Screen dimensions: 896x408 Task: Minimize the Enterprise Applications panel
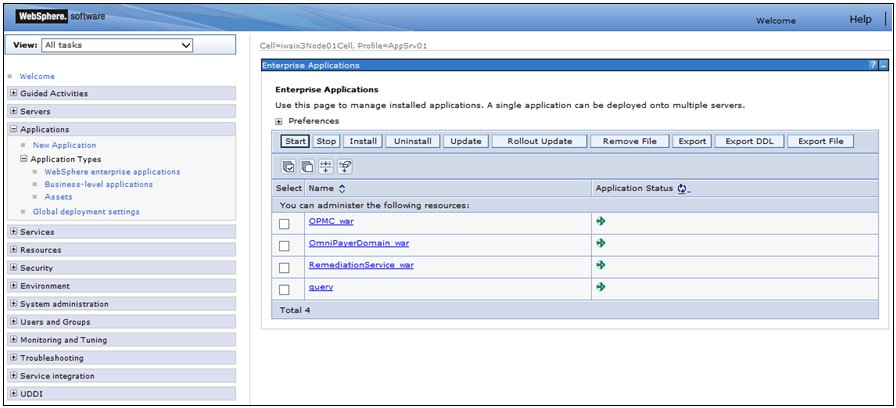point(883,65)
